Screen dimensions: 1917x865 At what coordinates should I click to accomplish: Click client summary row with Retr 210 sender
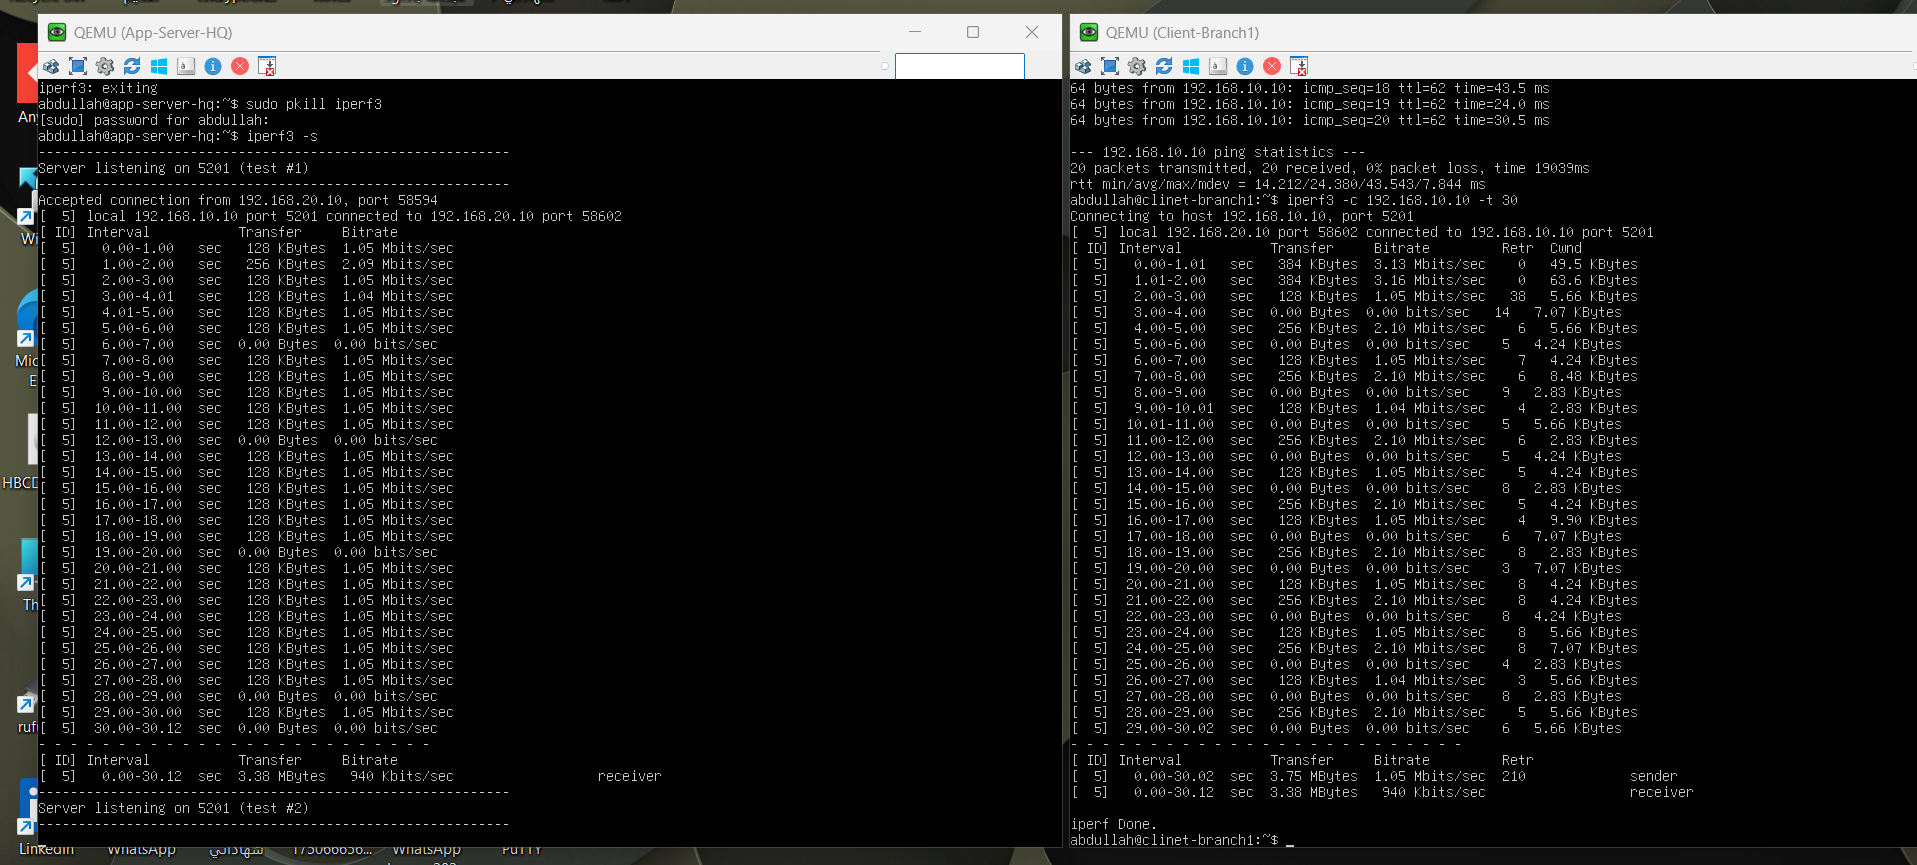(x=1374, y=776)
